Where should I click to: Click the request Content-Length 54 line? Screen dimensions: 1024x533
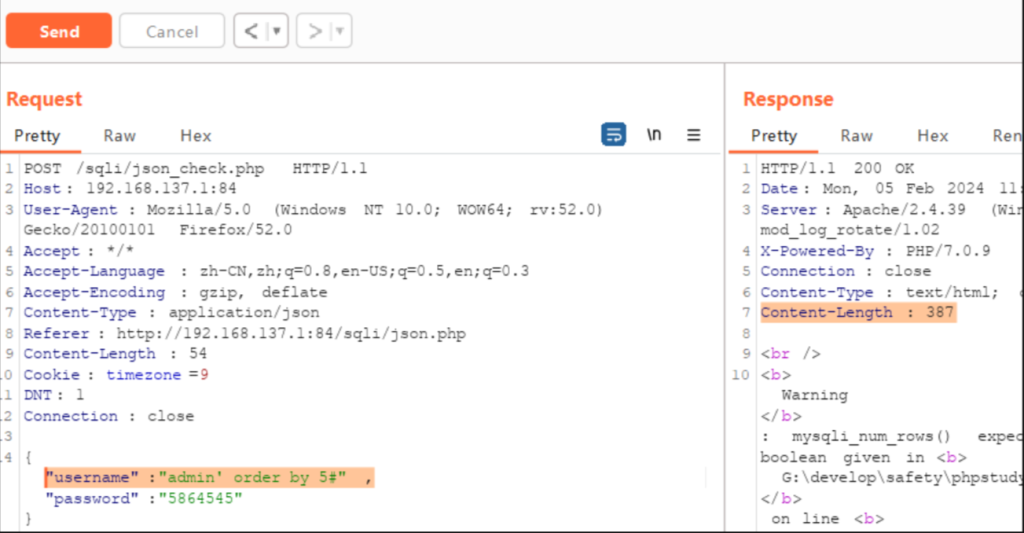pos(115,353)
